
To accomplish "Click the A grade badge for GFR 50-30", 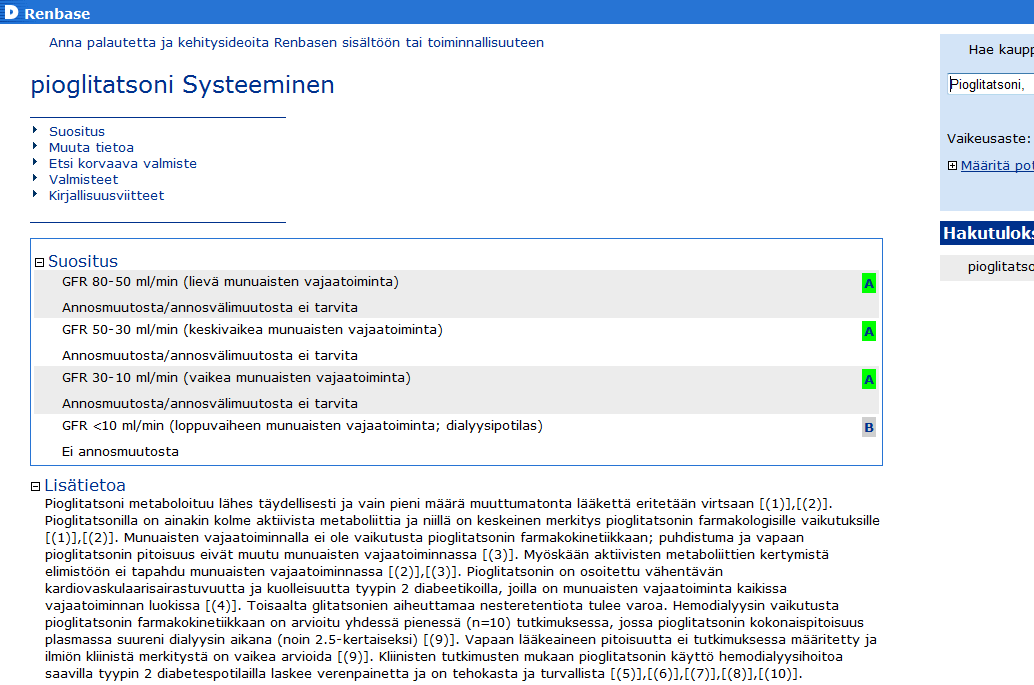I will 869,332.
